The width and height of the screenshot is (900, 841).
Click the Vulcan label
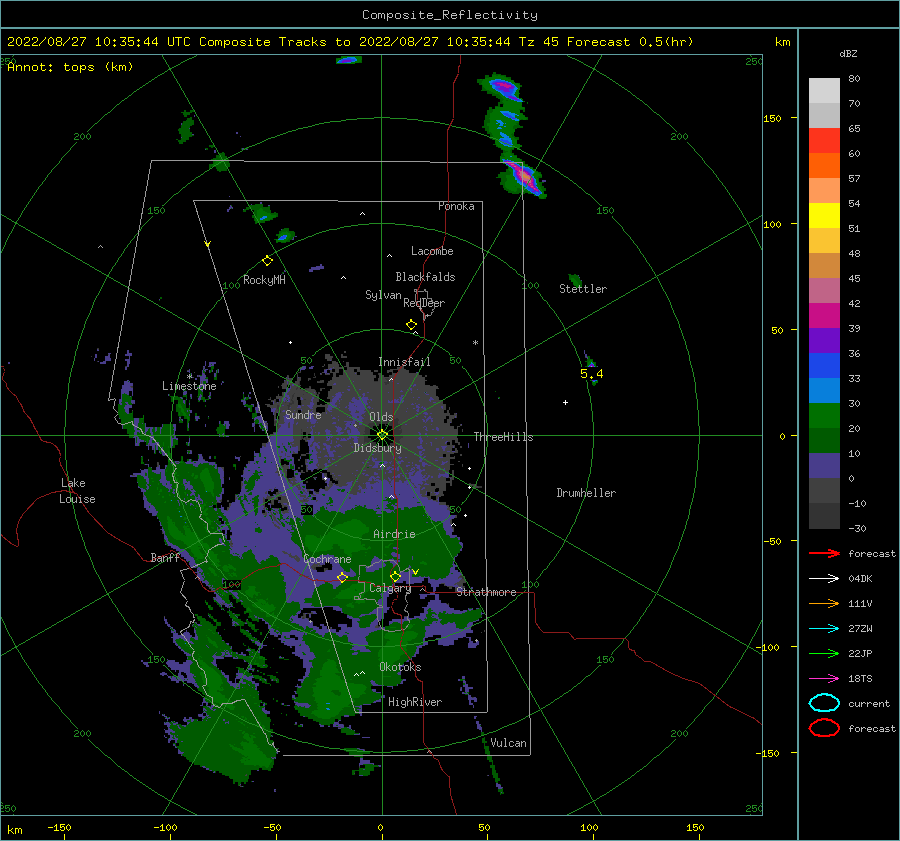pyautogui.click(x=509, y=743)
